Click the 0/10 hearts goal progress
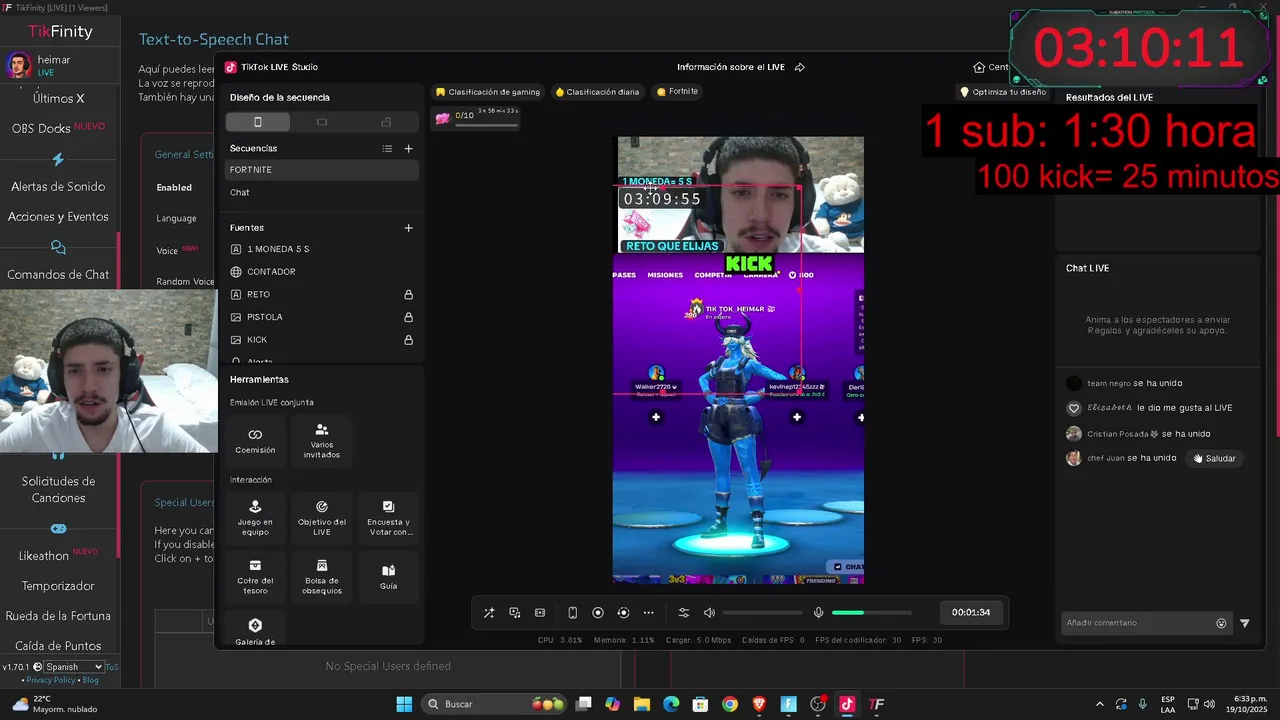 pyautogui.click(x=477, y=118)
